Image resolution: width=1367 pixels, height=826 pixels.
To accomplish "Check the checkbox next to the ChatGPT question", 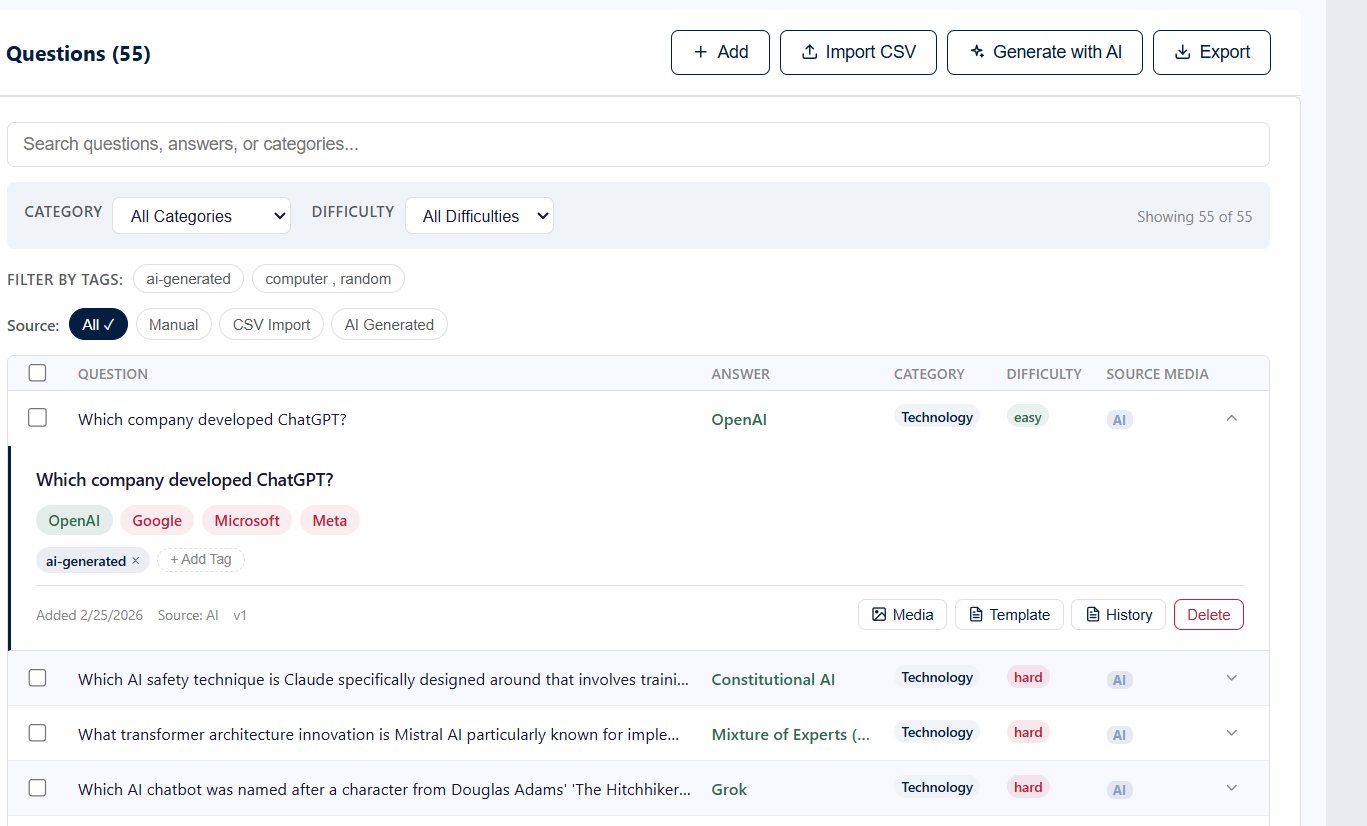I will pyautogui.click(x=37, y=417).
